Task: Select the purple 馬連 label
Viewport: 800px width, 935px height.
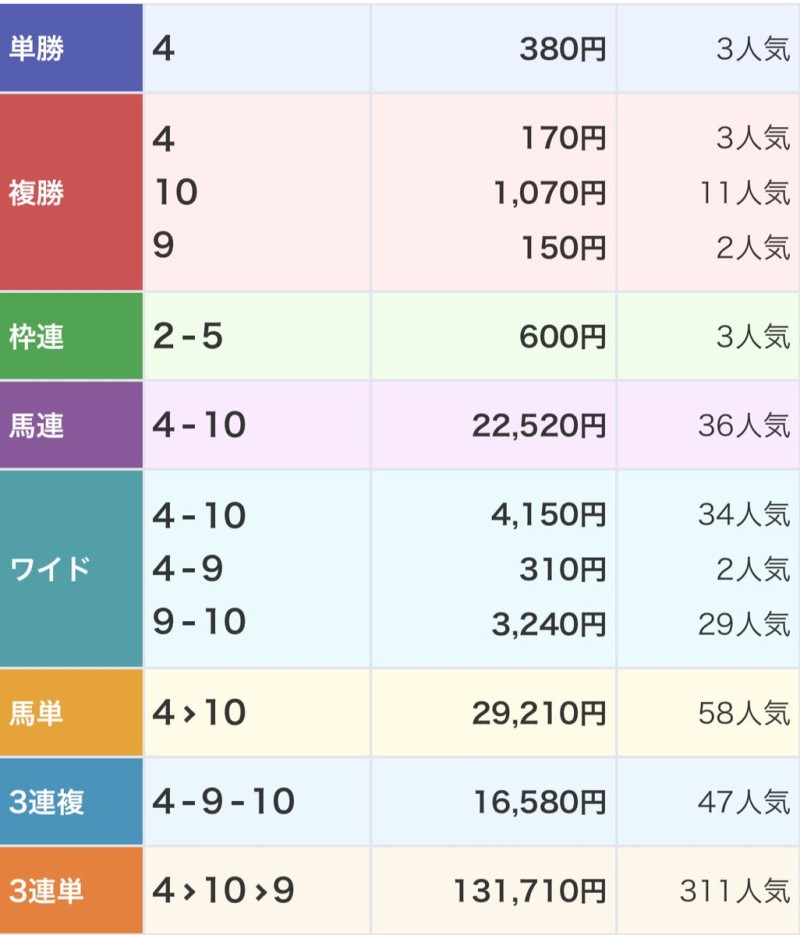Action: (70, 426)
